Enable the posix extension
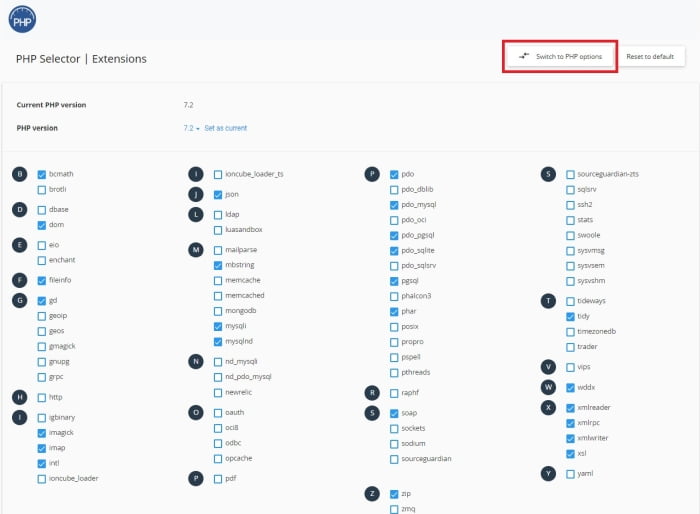This screenshot has width=700, height=514. 394,327
